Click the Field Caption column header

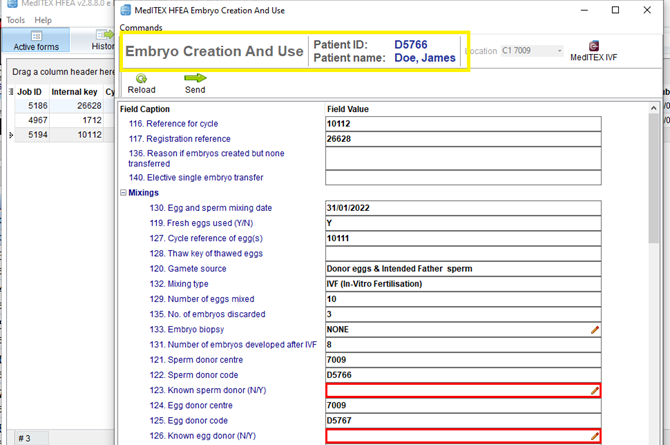(x=145, y=109)
